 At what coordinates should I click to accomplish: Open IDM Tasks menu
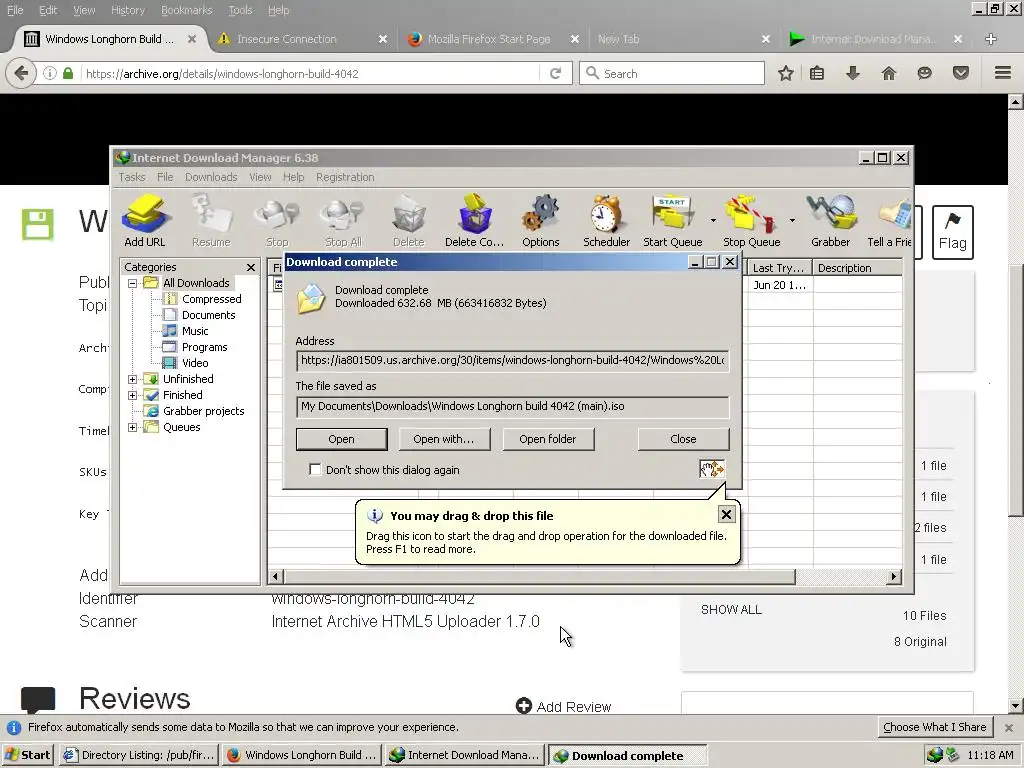[132, 177]
